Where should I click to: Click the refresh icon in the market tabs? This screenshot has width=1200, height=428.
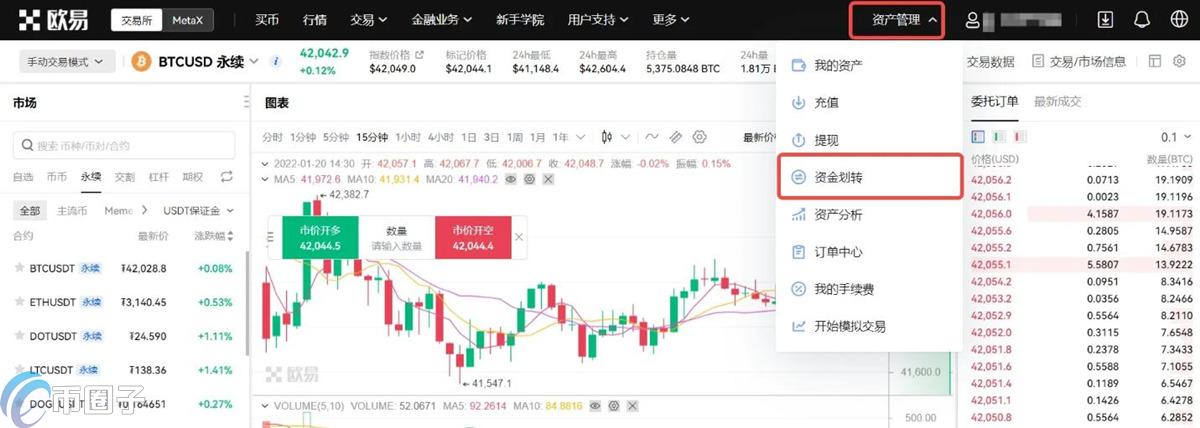coord(226,177)
